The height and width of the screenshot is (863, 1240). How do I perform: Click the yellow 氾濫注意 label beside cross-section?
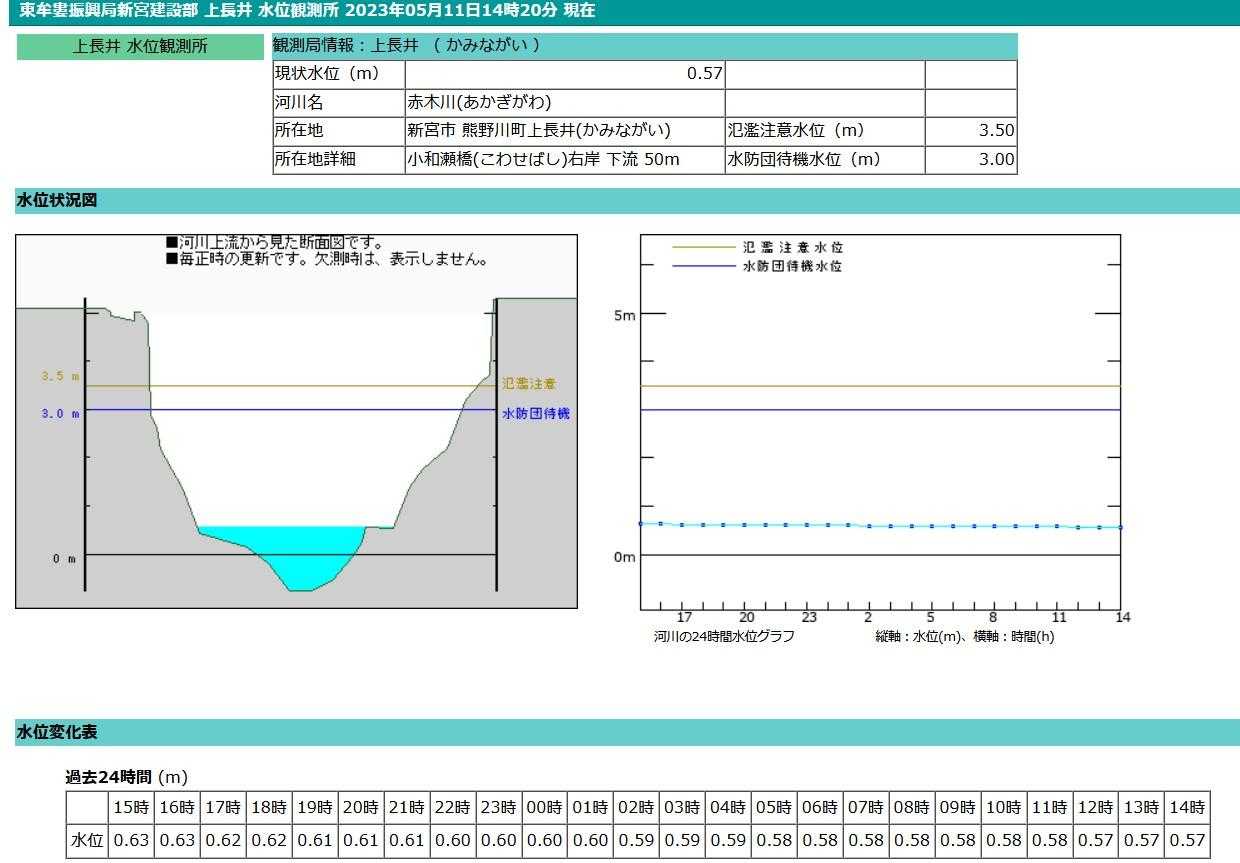[529, 384]
